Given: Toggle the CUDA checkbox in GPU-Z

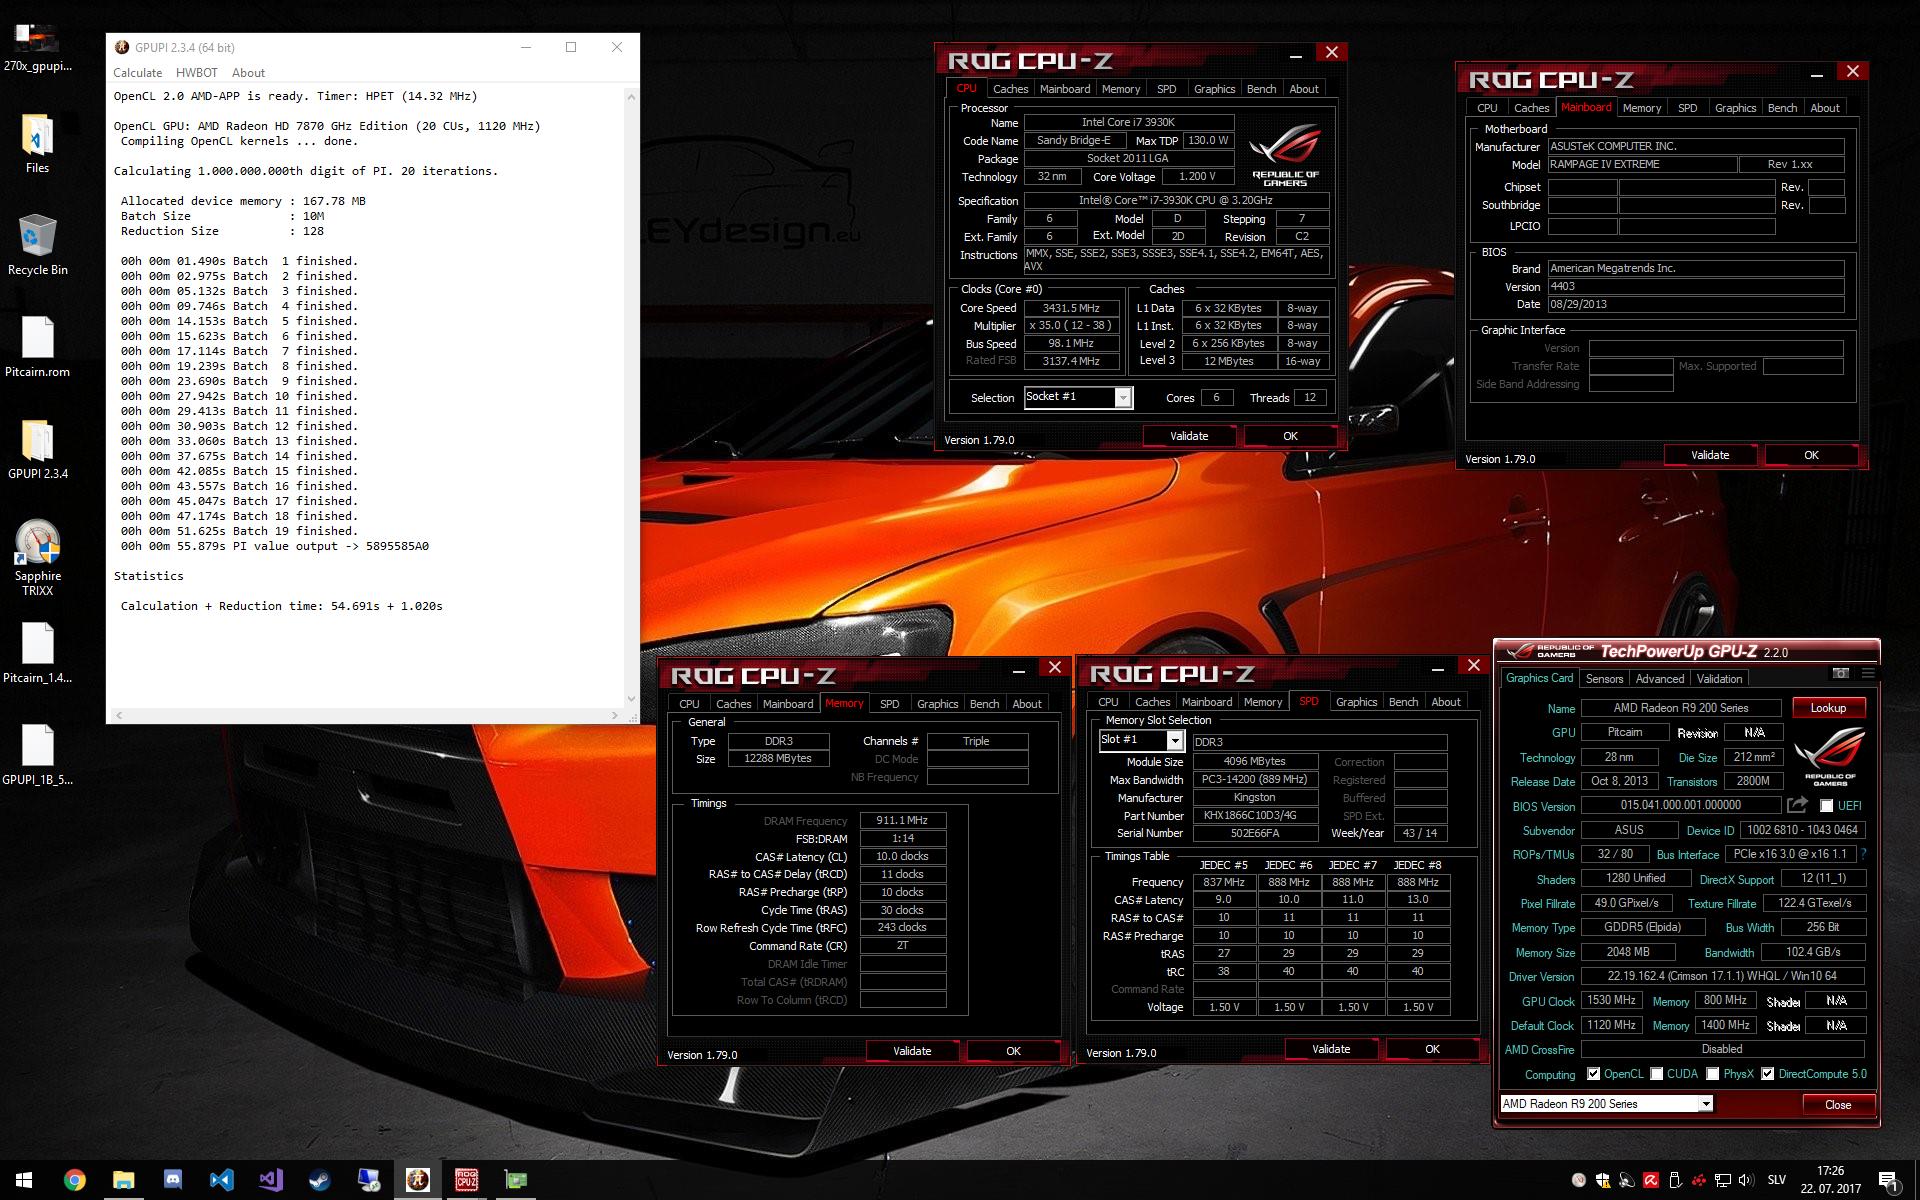Looking at the screenshot, I should [x=1657, y=1074].
